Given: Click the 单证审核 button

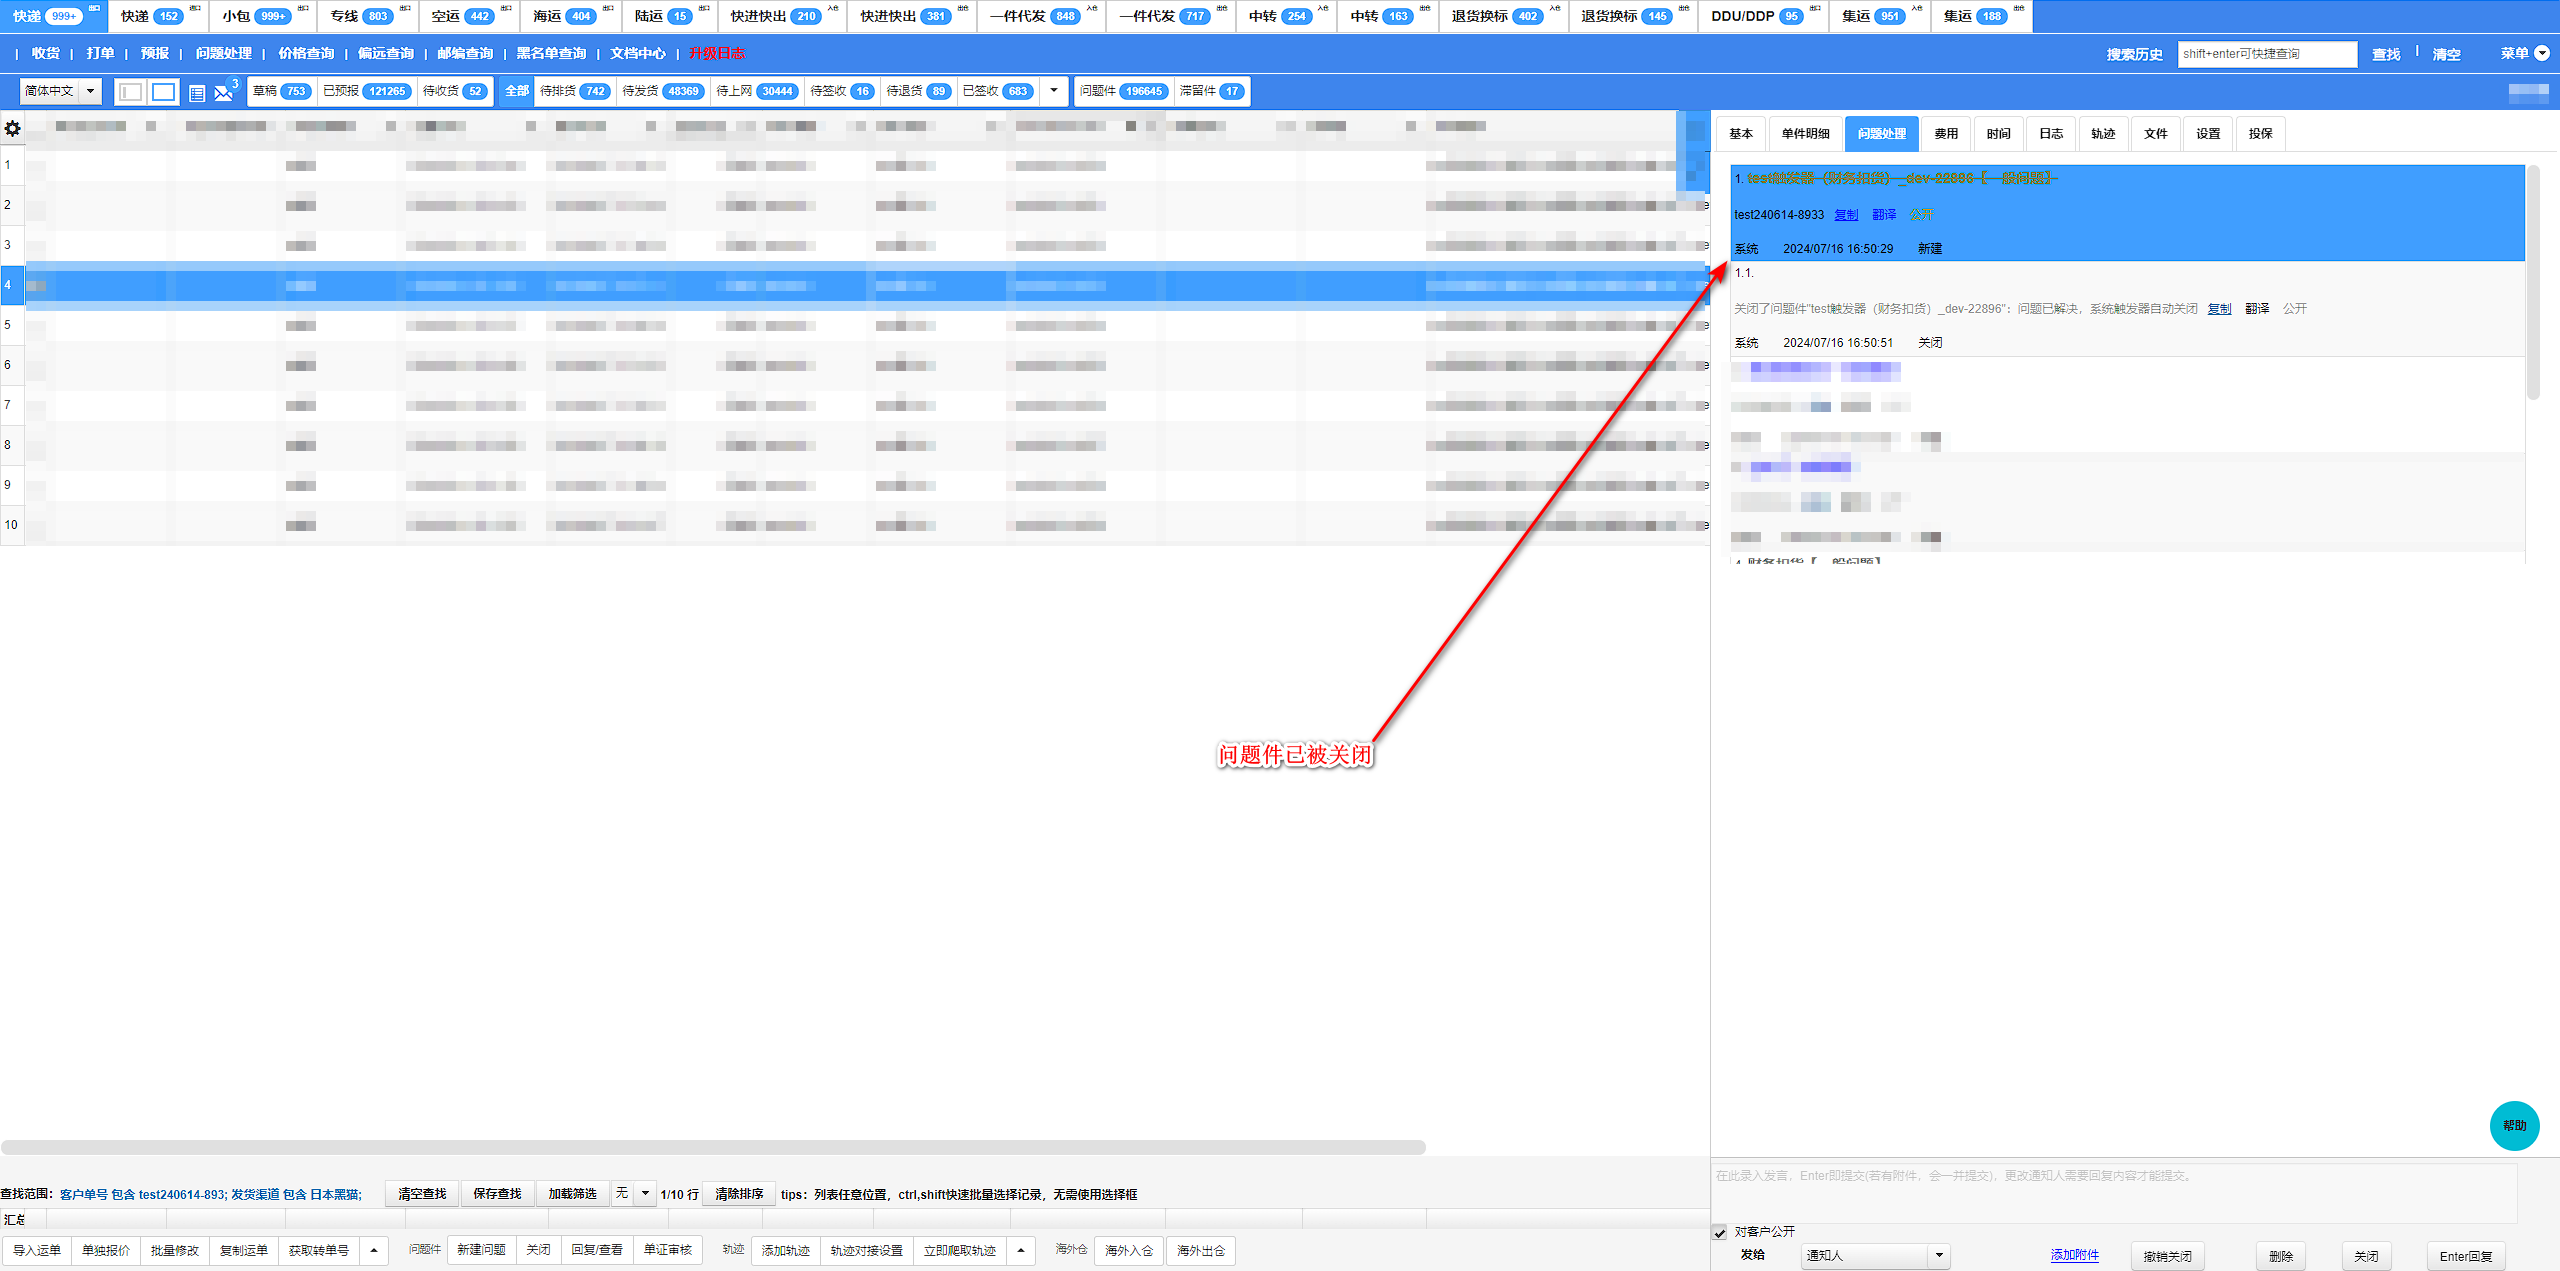Looking at the screenshot, I should point(668,1250).
